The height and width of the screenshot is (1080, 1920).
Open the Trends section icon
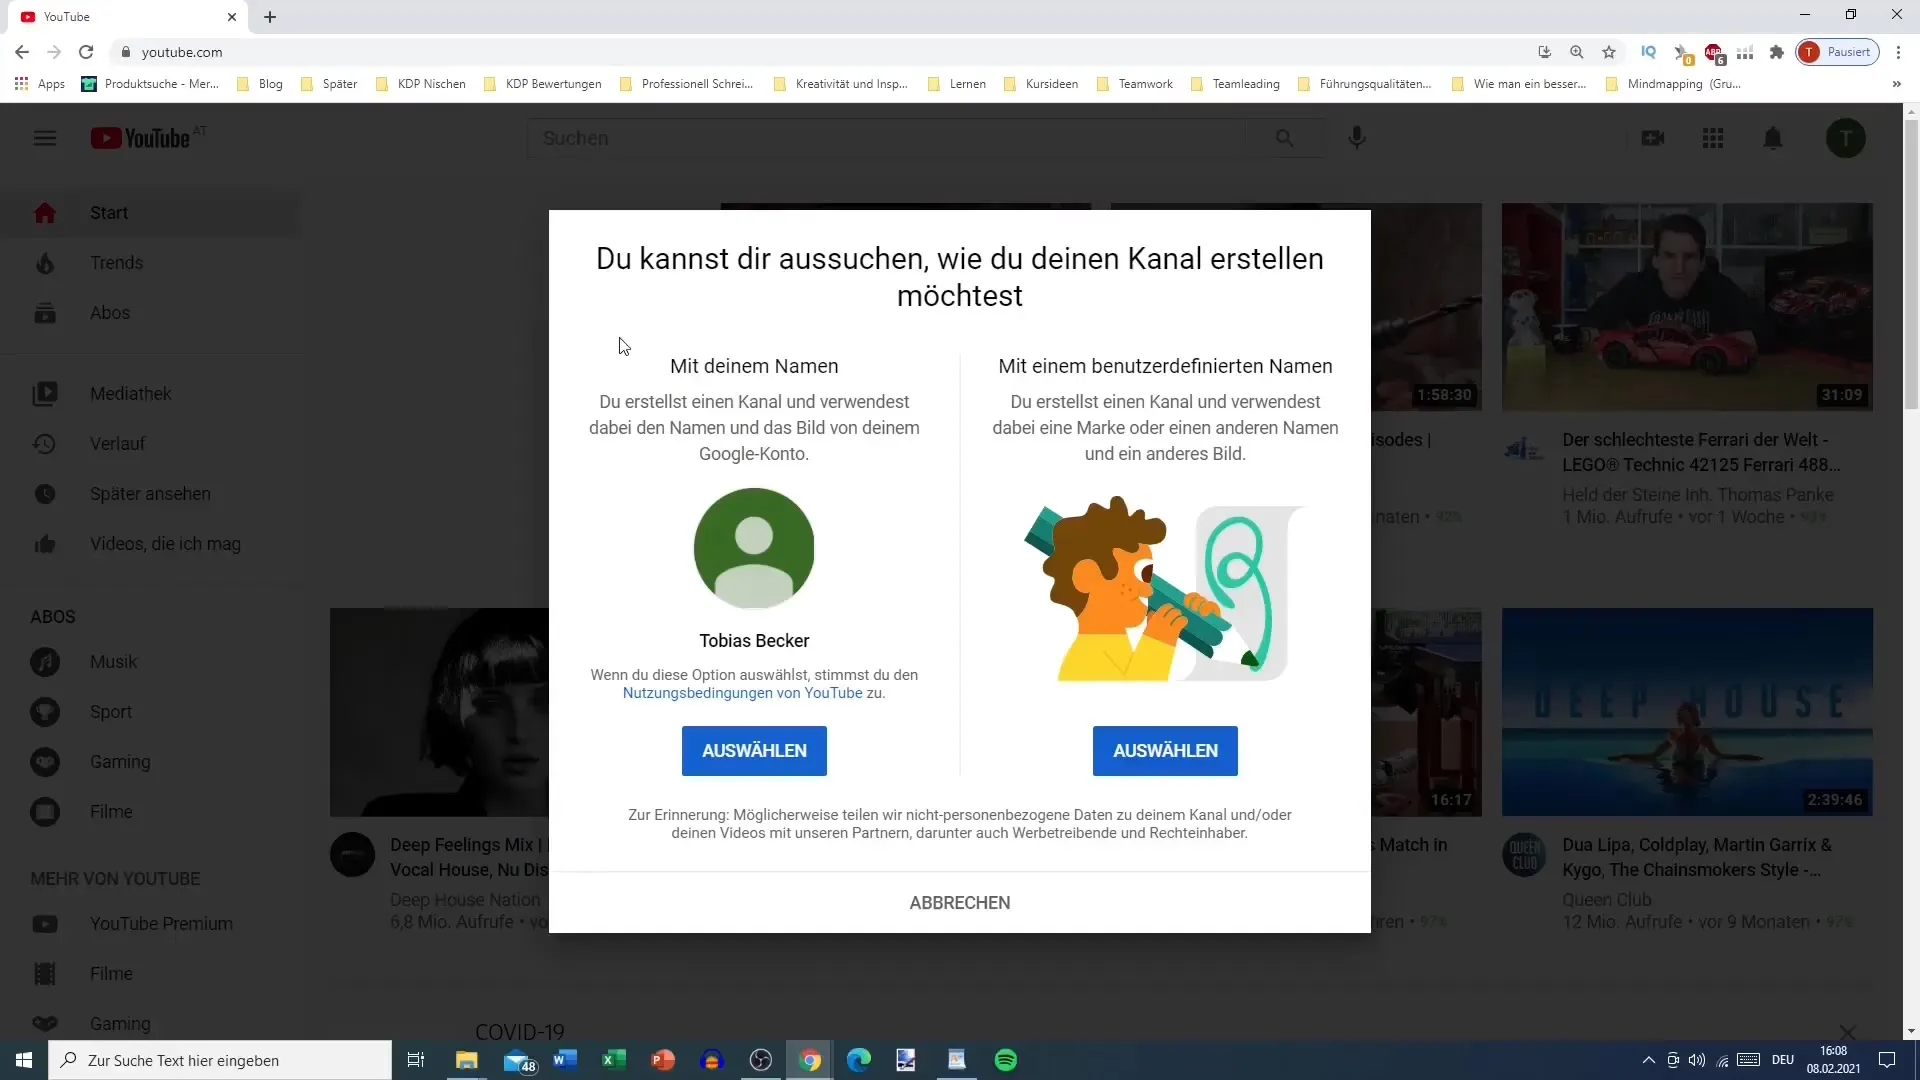[x=45, y=262]
